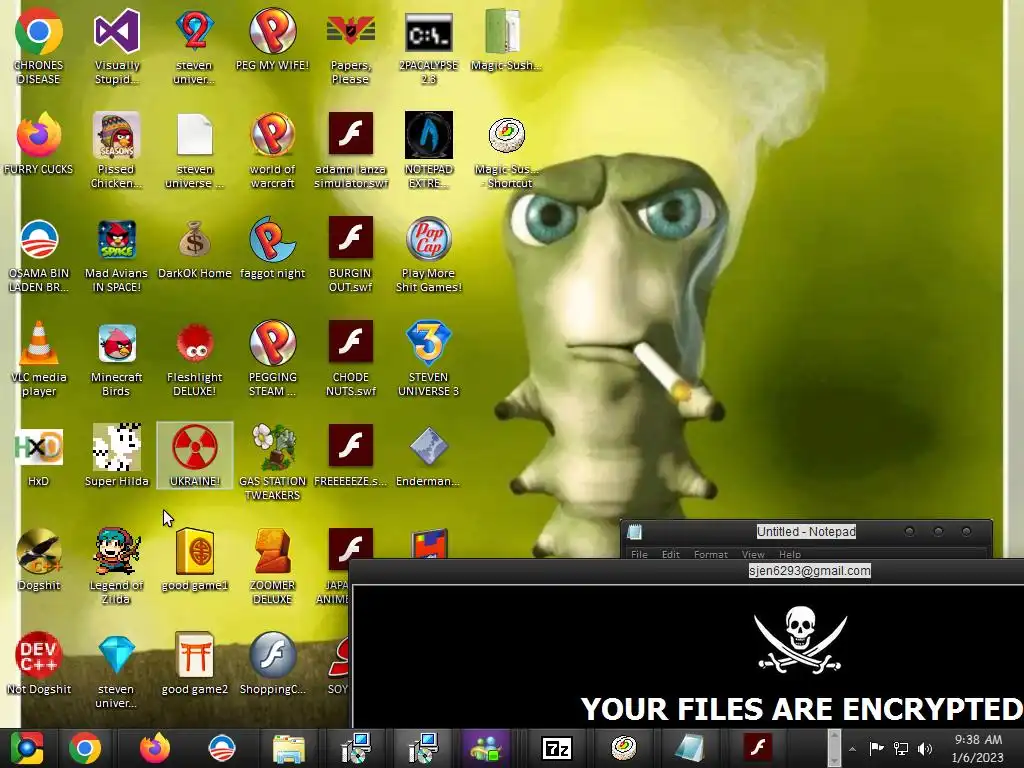The height and width of the screenshot is (768, 1024).
Task: Open the clock showing 9:38 AM
Action: (x=978, y=748)
